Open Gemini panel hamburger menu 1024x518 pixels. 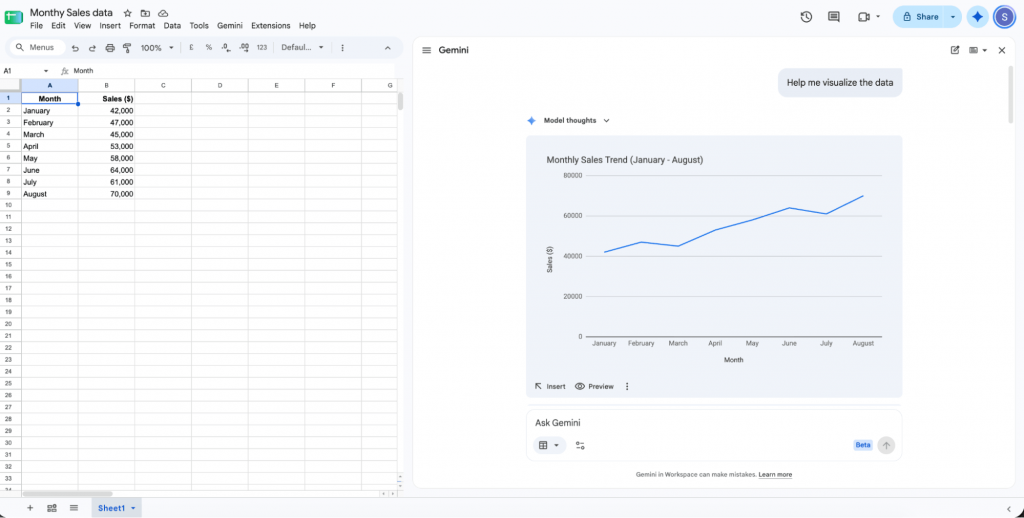(426, 50)
